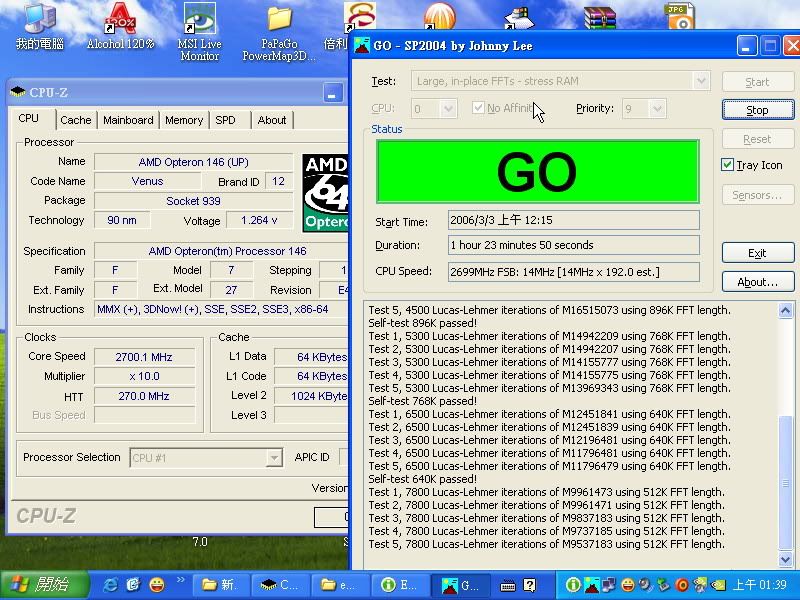Image resolution: width=800 pixels, height=600 pixels.
Task: Click the orange circular tray icon
Action: coord(682,585)
